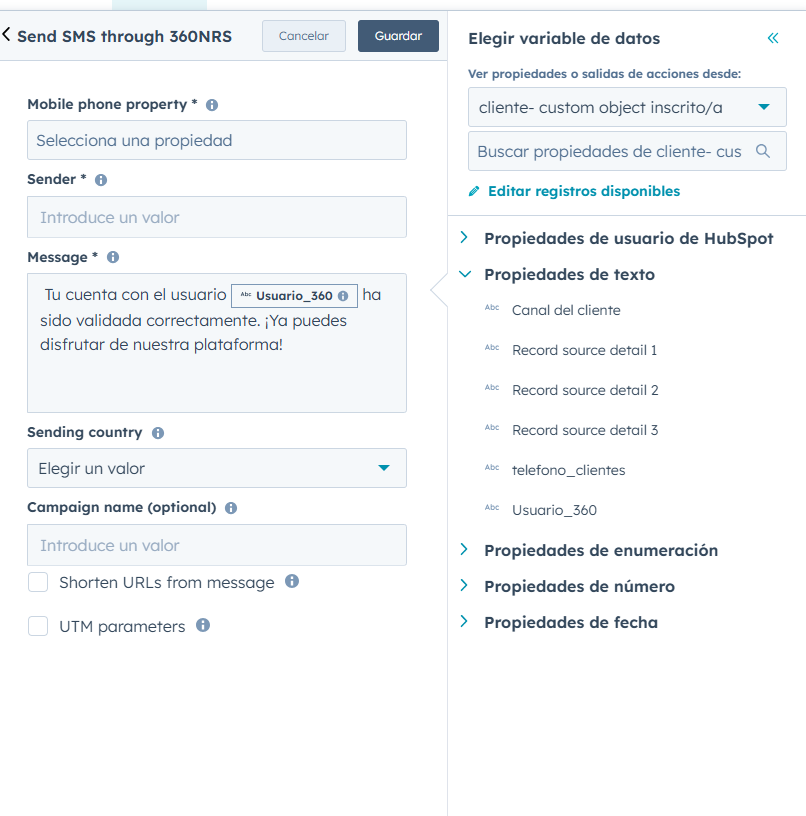
Task: Select telefono_clientes property from list
Action: (x=568, y=470)
